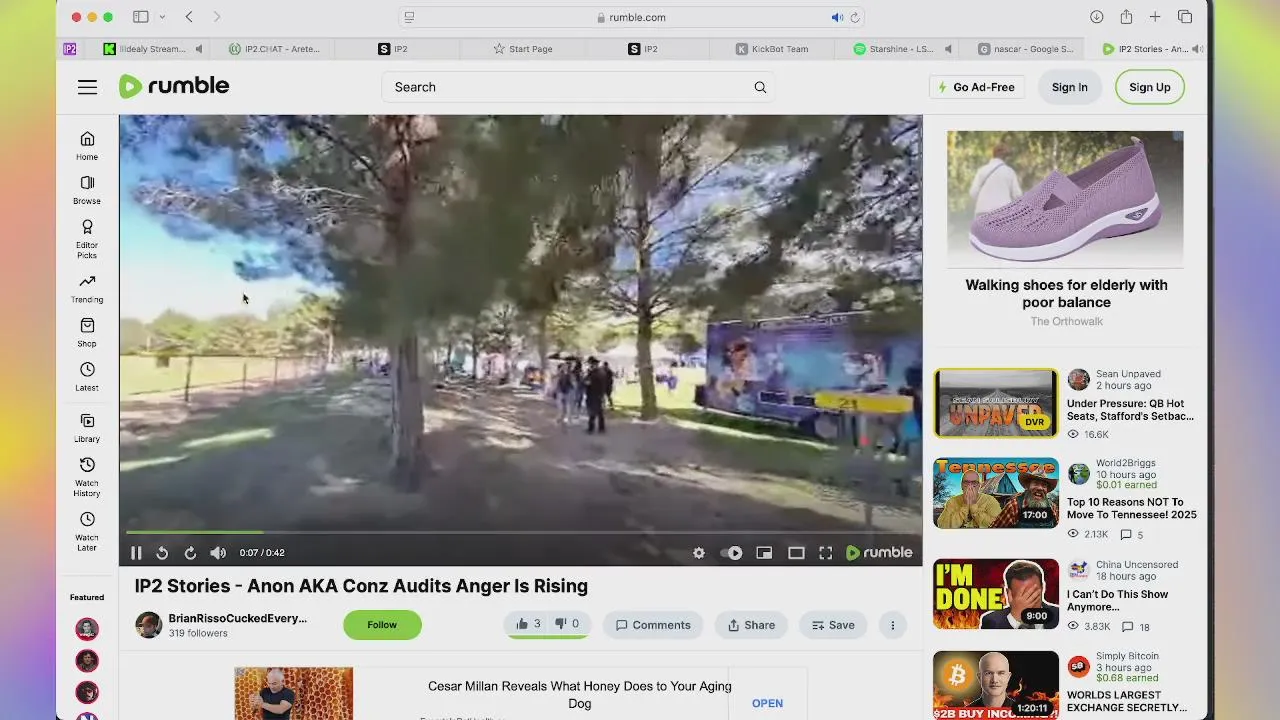Click the Rumble logo in header
Image resolution: width=1280 pixels, height=720 pixels.
tap(174, 86)
